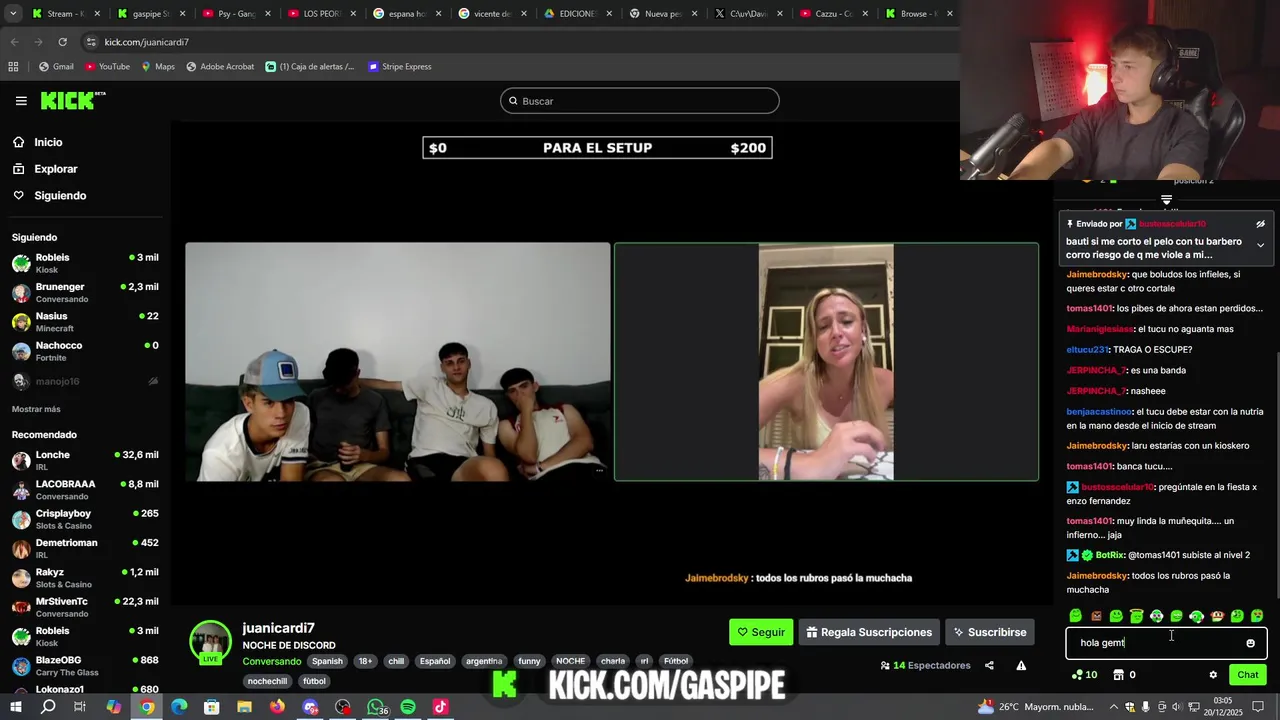
Task: Click the report warning triangle icon
Action: (x=1021, y=666)
